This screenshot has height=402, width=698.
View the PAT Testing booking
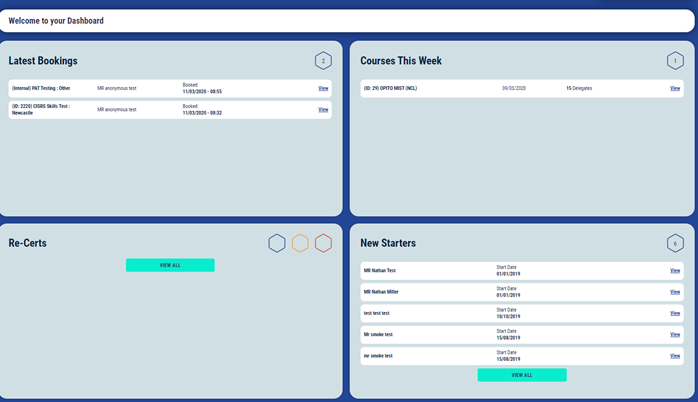pyautogui.click(x=323, y=88)
